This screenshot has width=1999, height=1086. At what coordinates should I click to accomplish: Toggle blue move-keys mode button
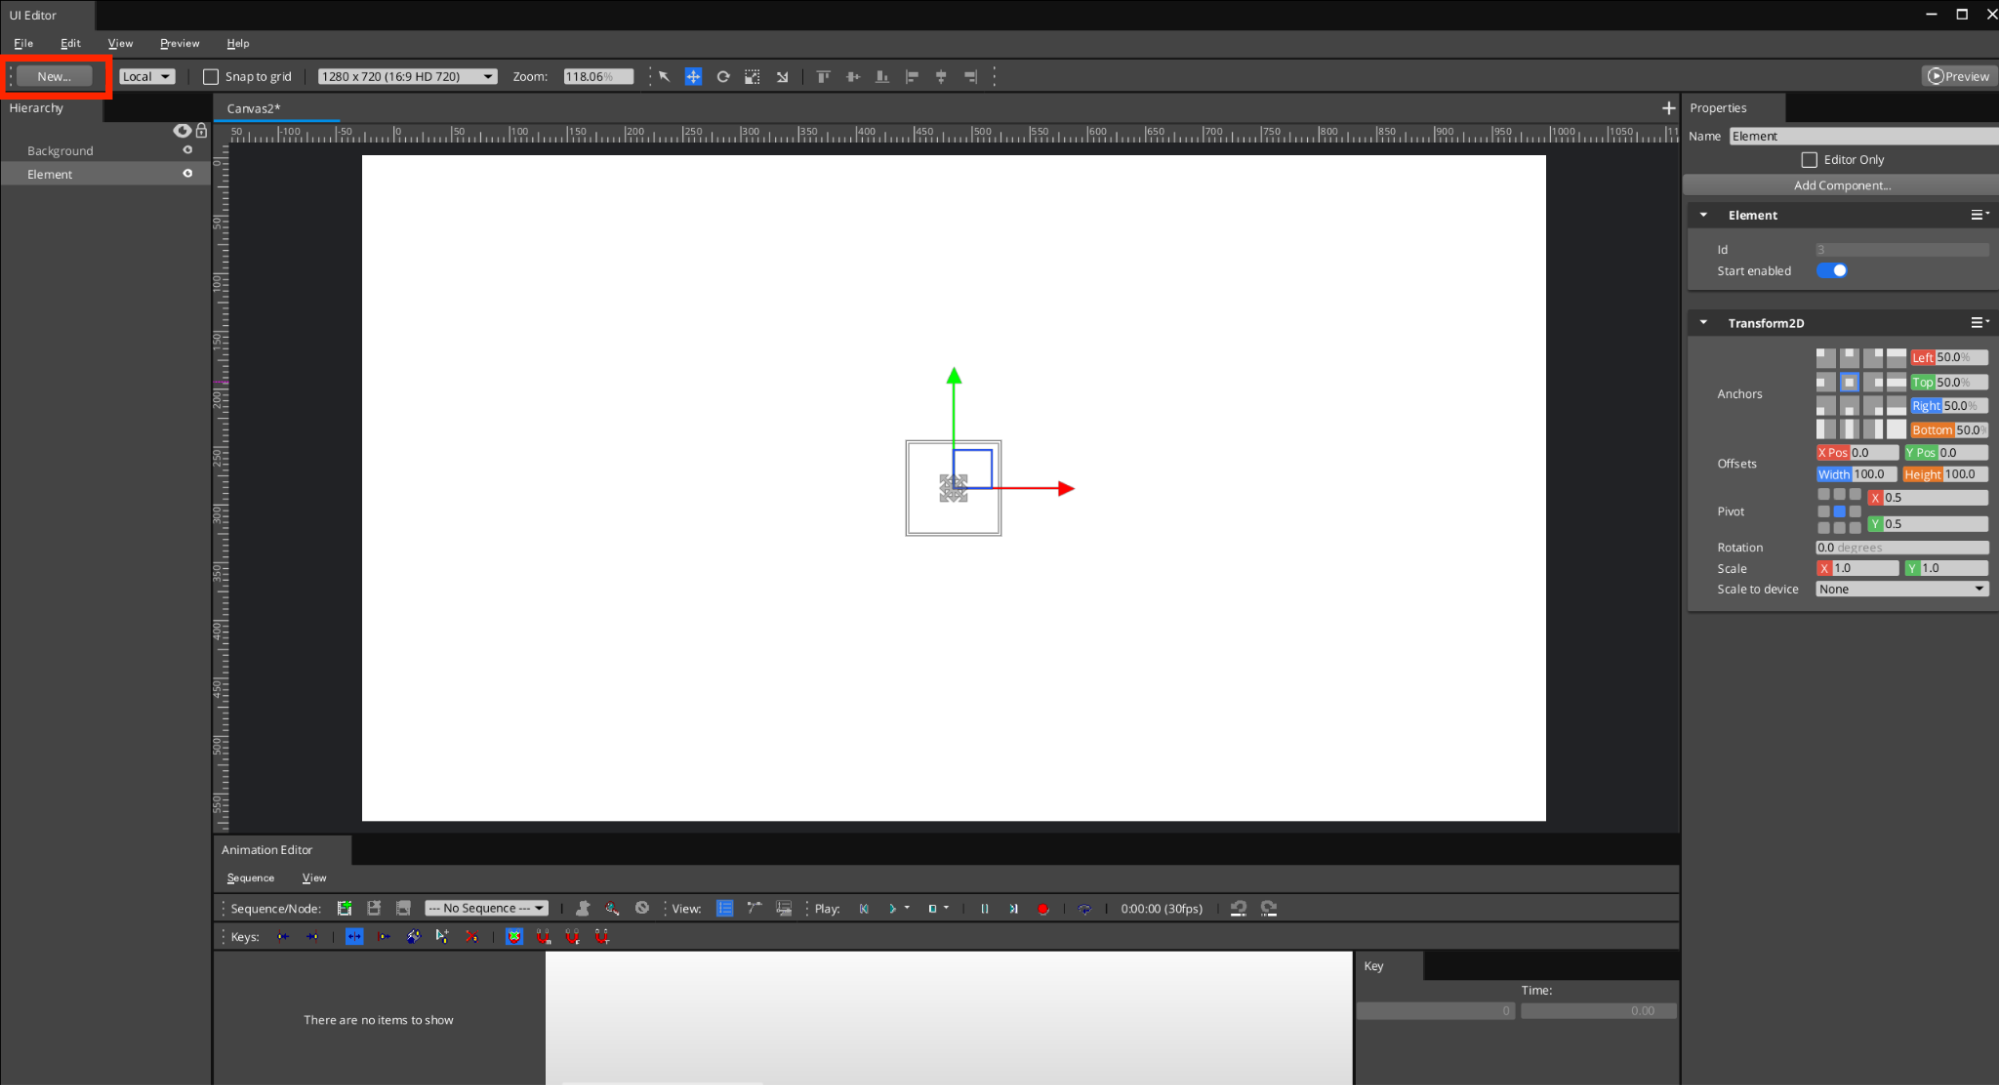(x=354, y=937)
